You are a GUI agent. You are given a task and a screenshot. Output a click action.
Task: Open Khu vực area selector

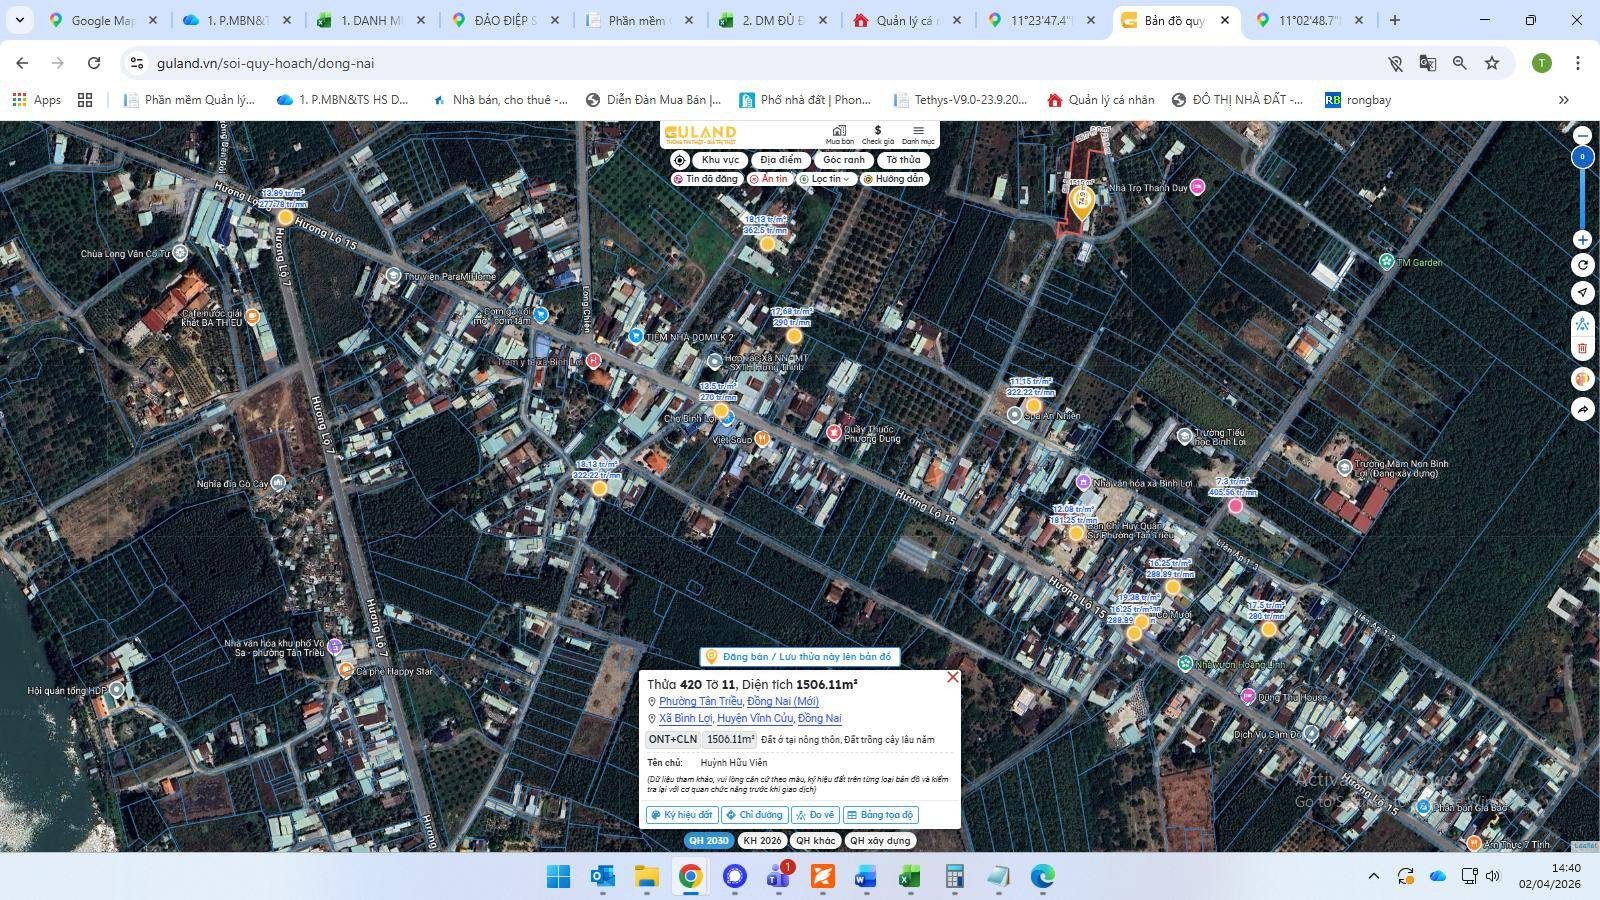coord(720,160)
